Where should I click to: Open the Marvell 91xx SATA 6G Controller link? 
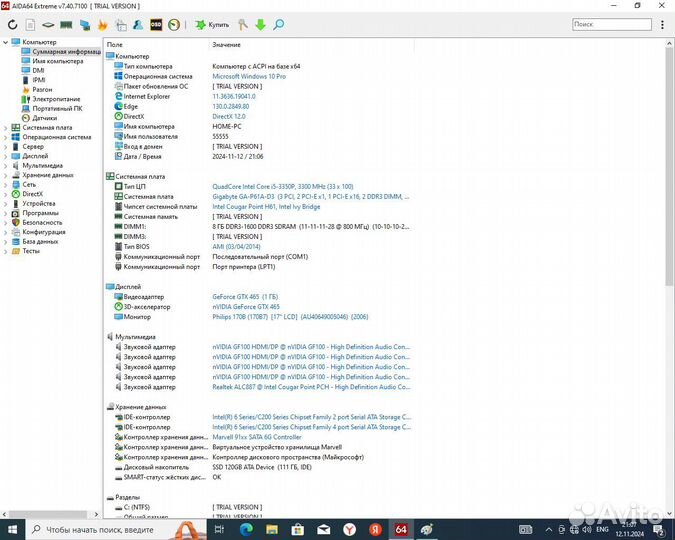pos(257,437)
